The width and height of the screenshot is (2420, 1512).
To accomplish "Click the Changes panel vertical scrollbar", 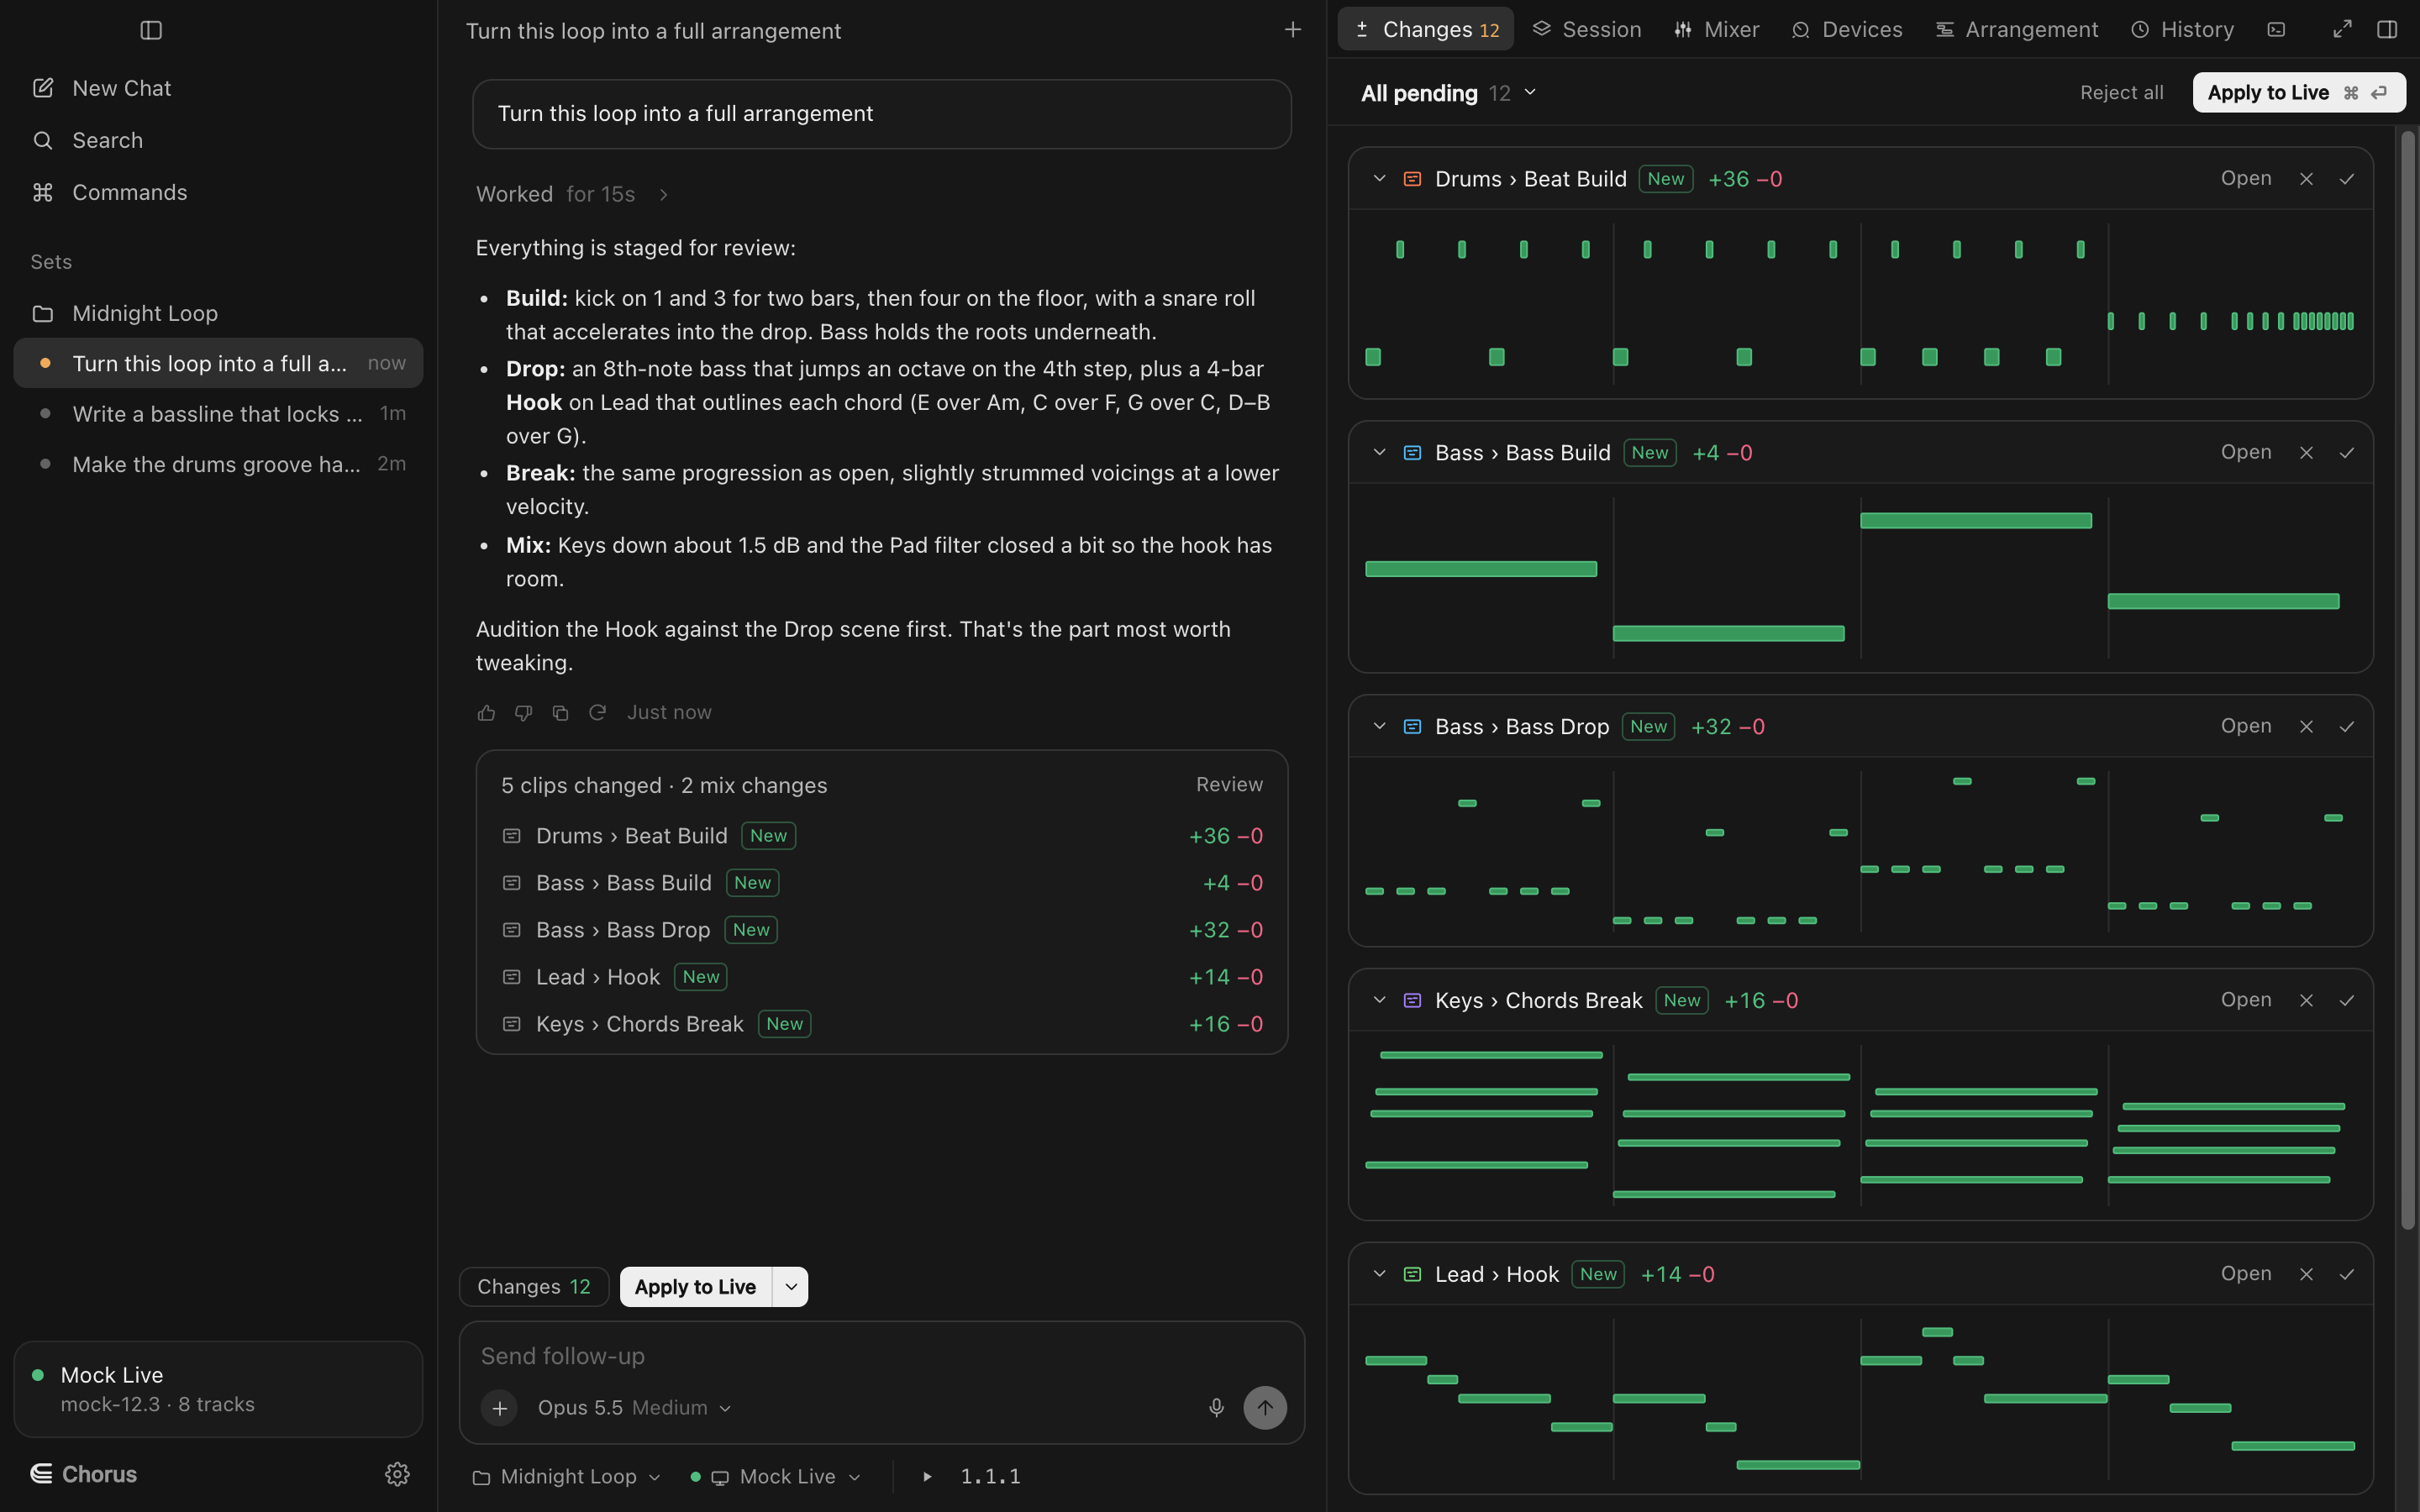I will 2407,680.
